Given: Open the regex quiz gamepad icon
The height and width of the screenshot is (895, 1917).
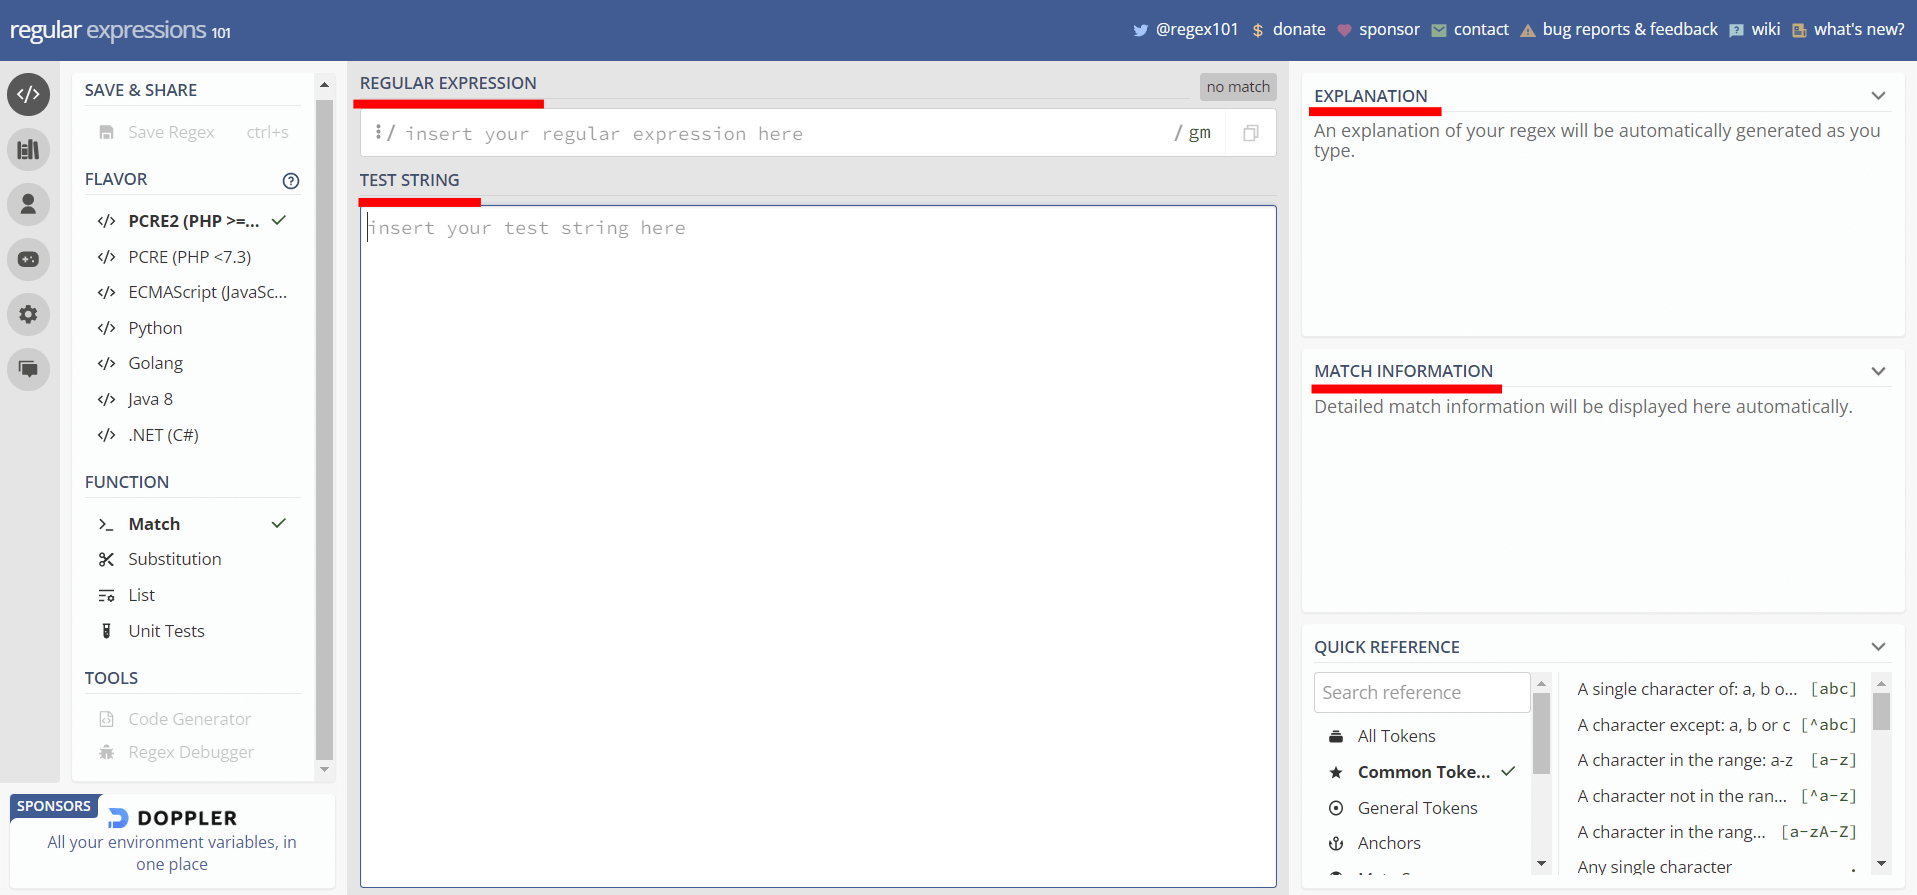Looking at the screenshot, I should (x=28, y=259).
